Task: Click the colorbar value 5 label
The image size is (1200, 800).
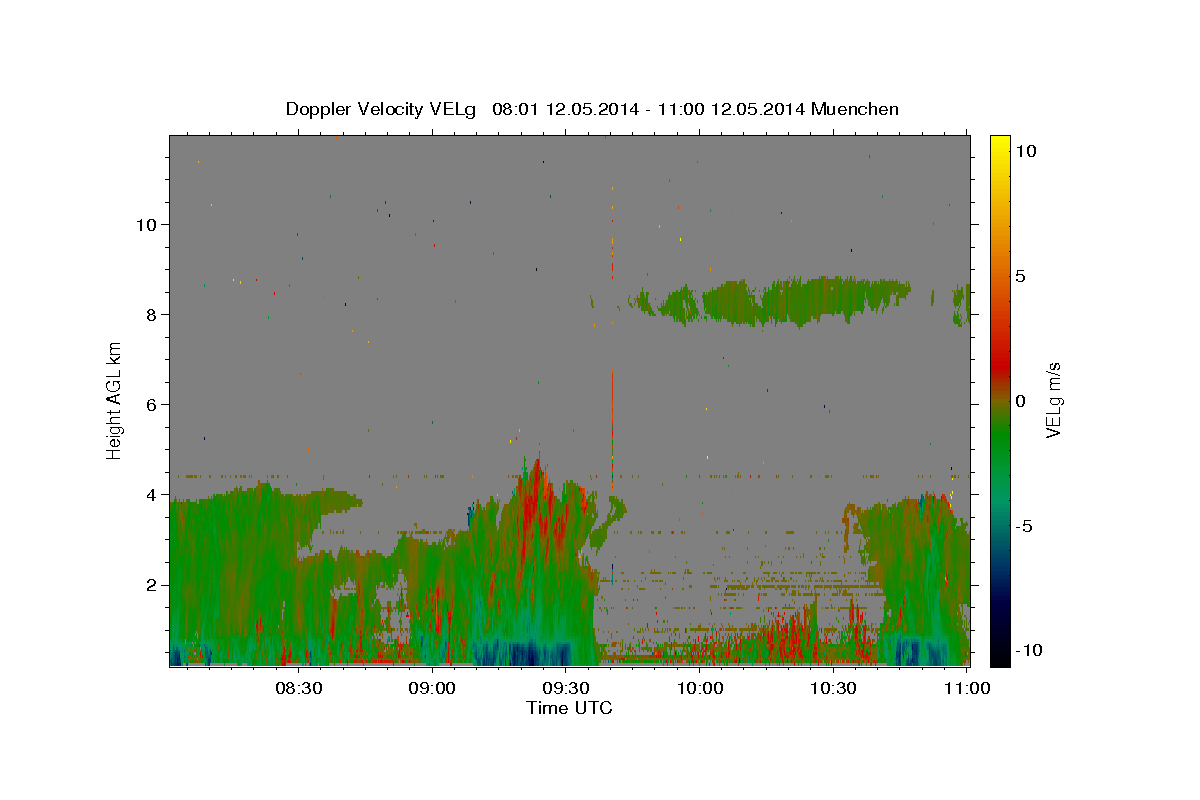Action: [1021, 276]
